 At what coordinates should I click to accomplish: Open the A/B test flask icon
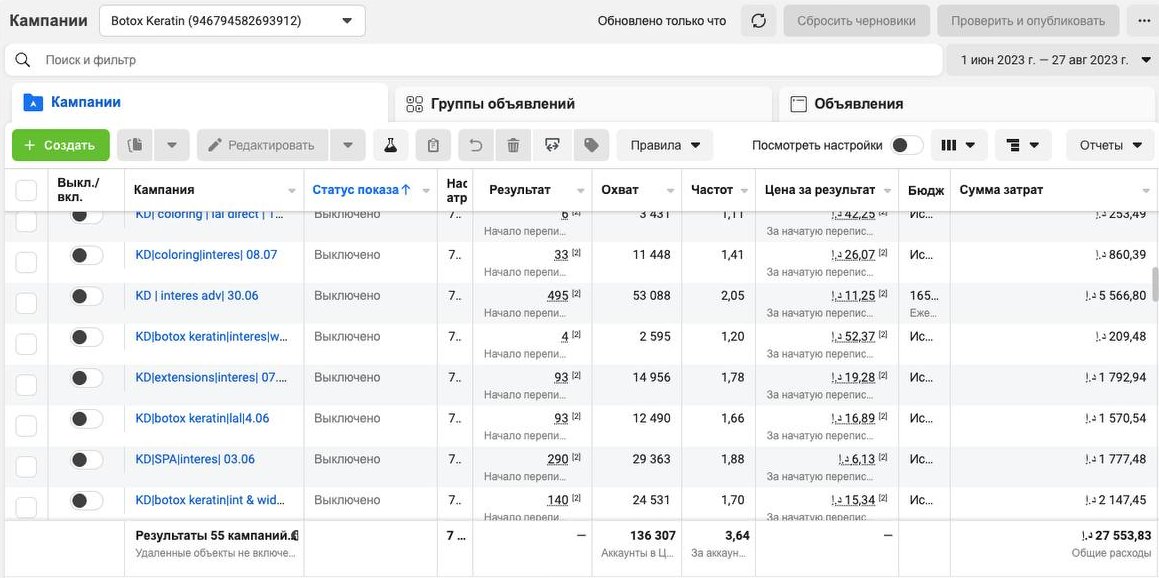tap(390, 145)
